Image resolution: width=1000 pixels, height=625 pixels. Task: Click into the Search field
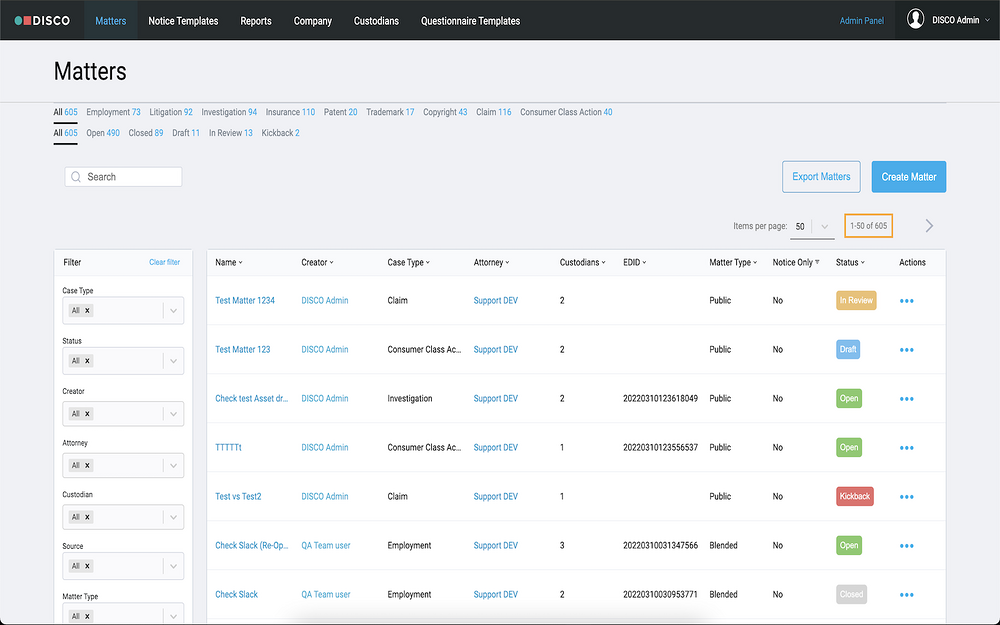(123, 177)
